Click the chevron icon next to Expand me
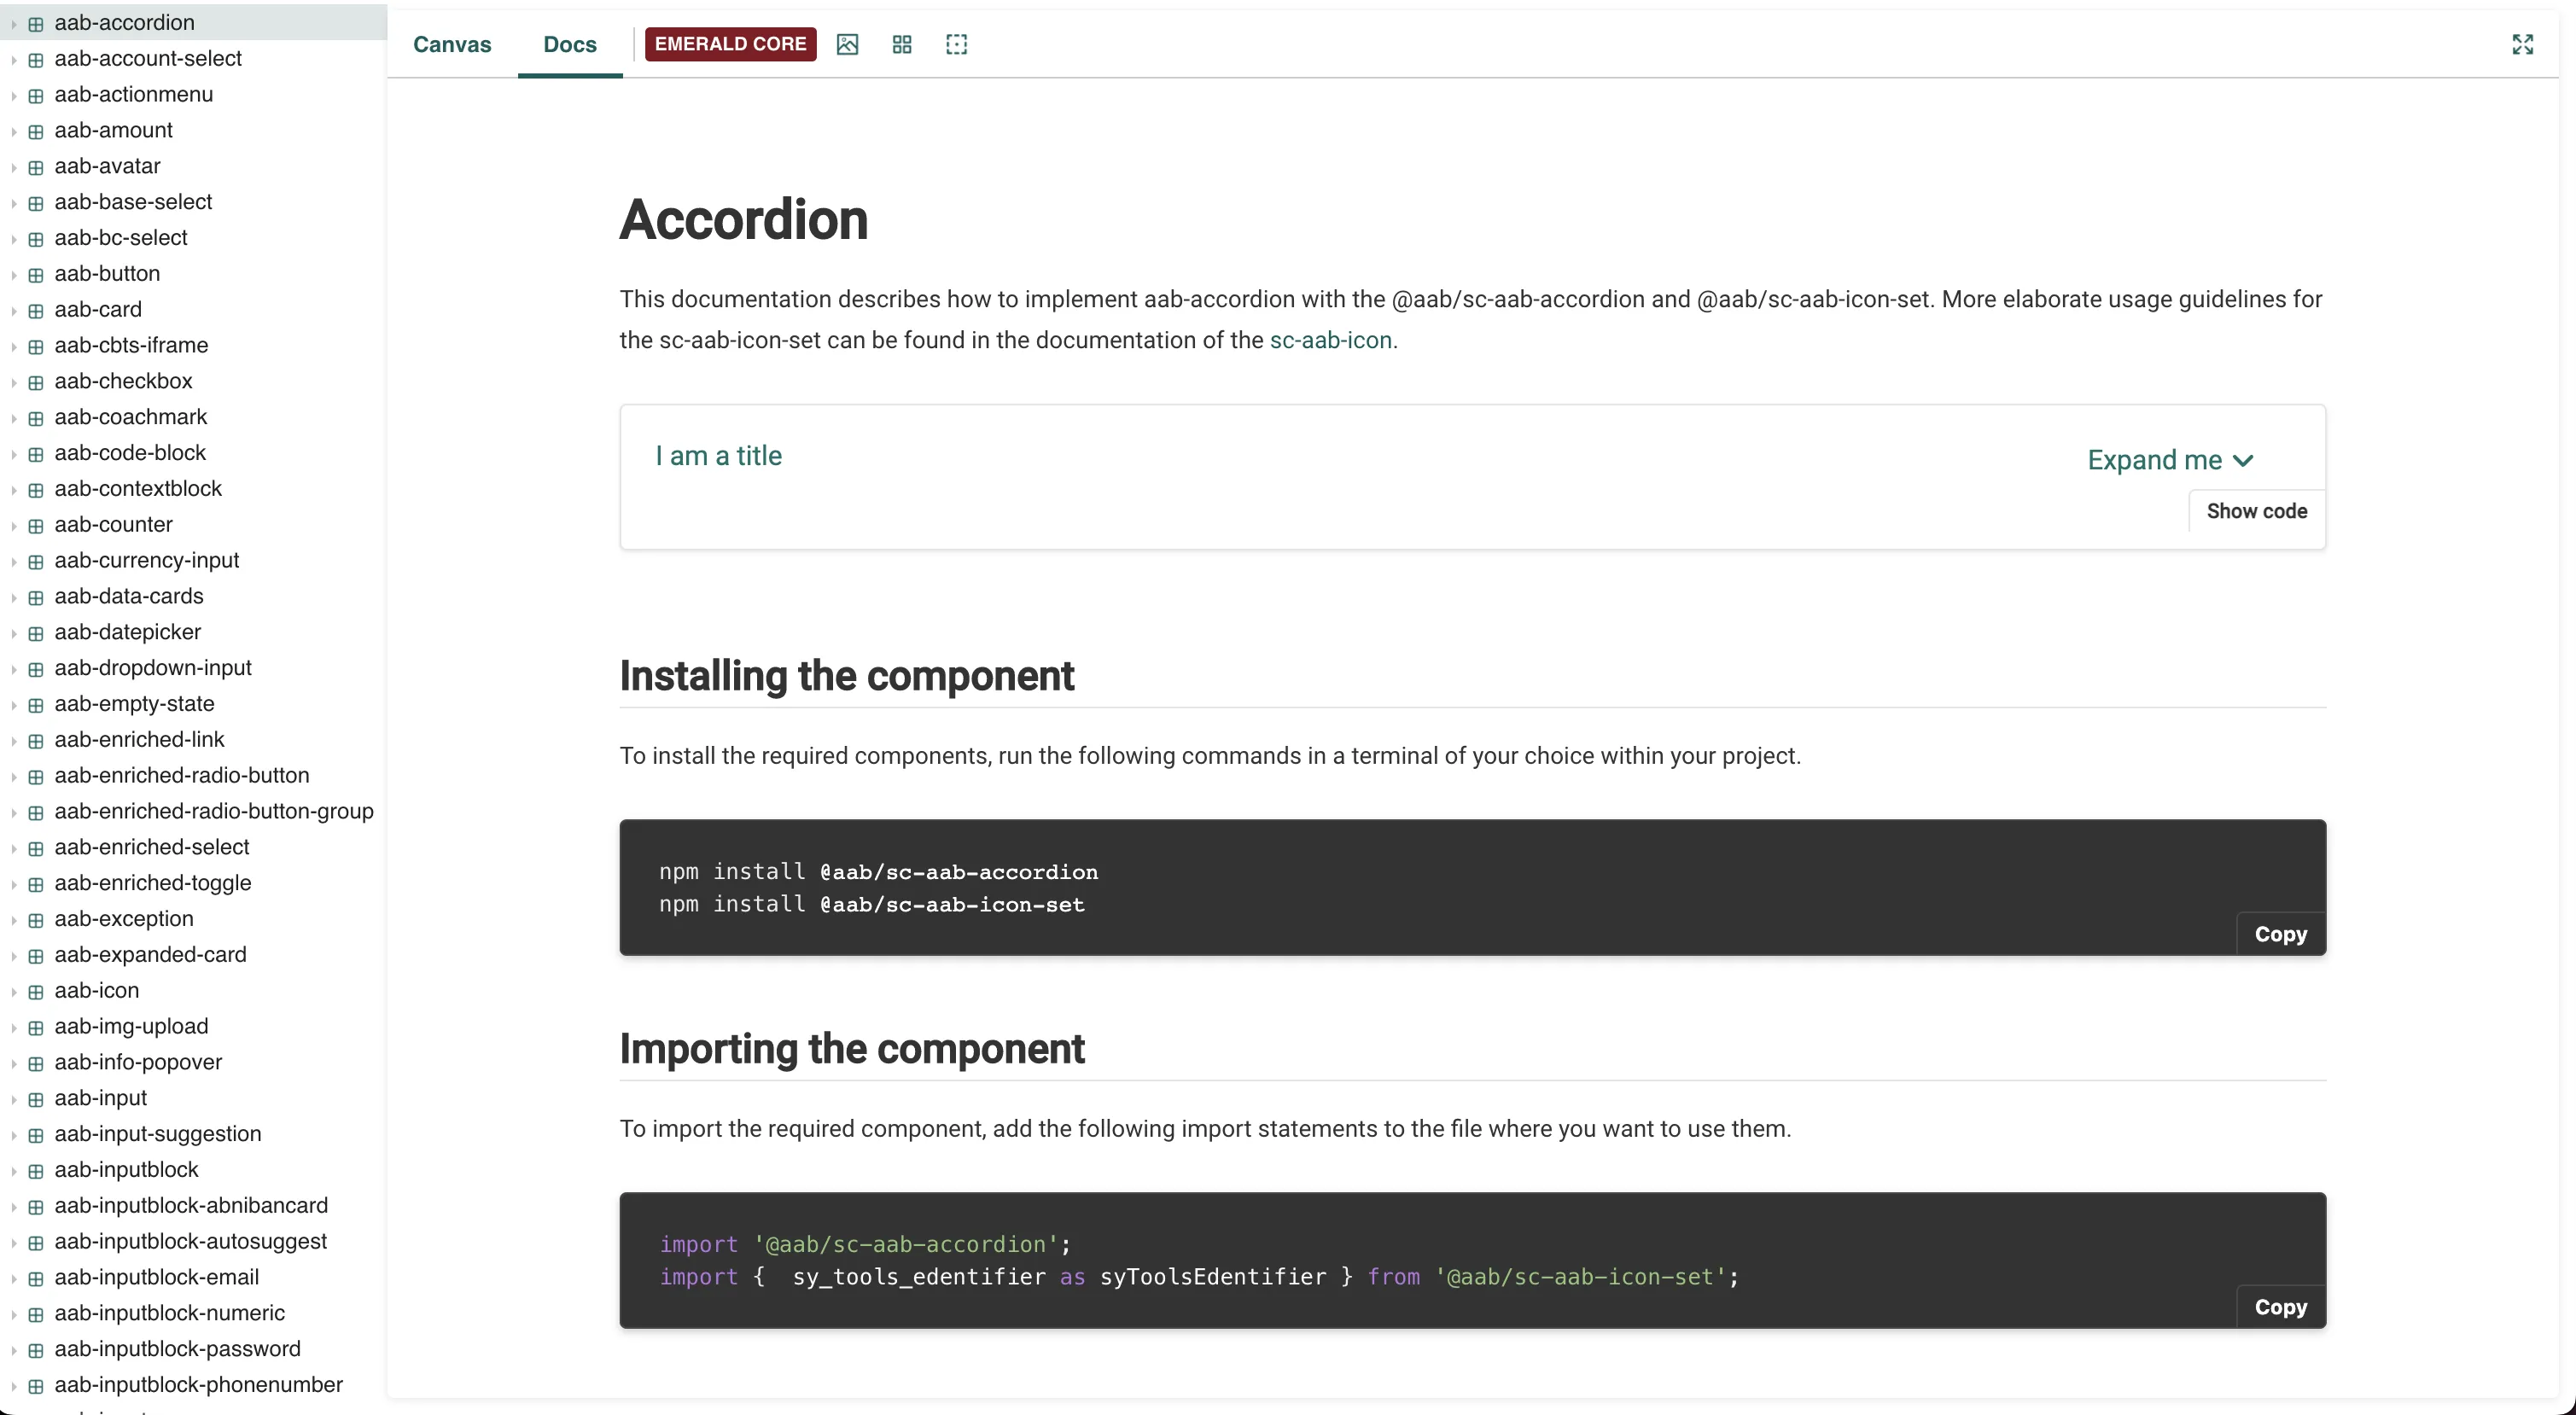The width and height of the screenshot is (2576, 1415). tap(2243, 461)
